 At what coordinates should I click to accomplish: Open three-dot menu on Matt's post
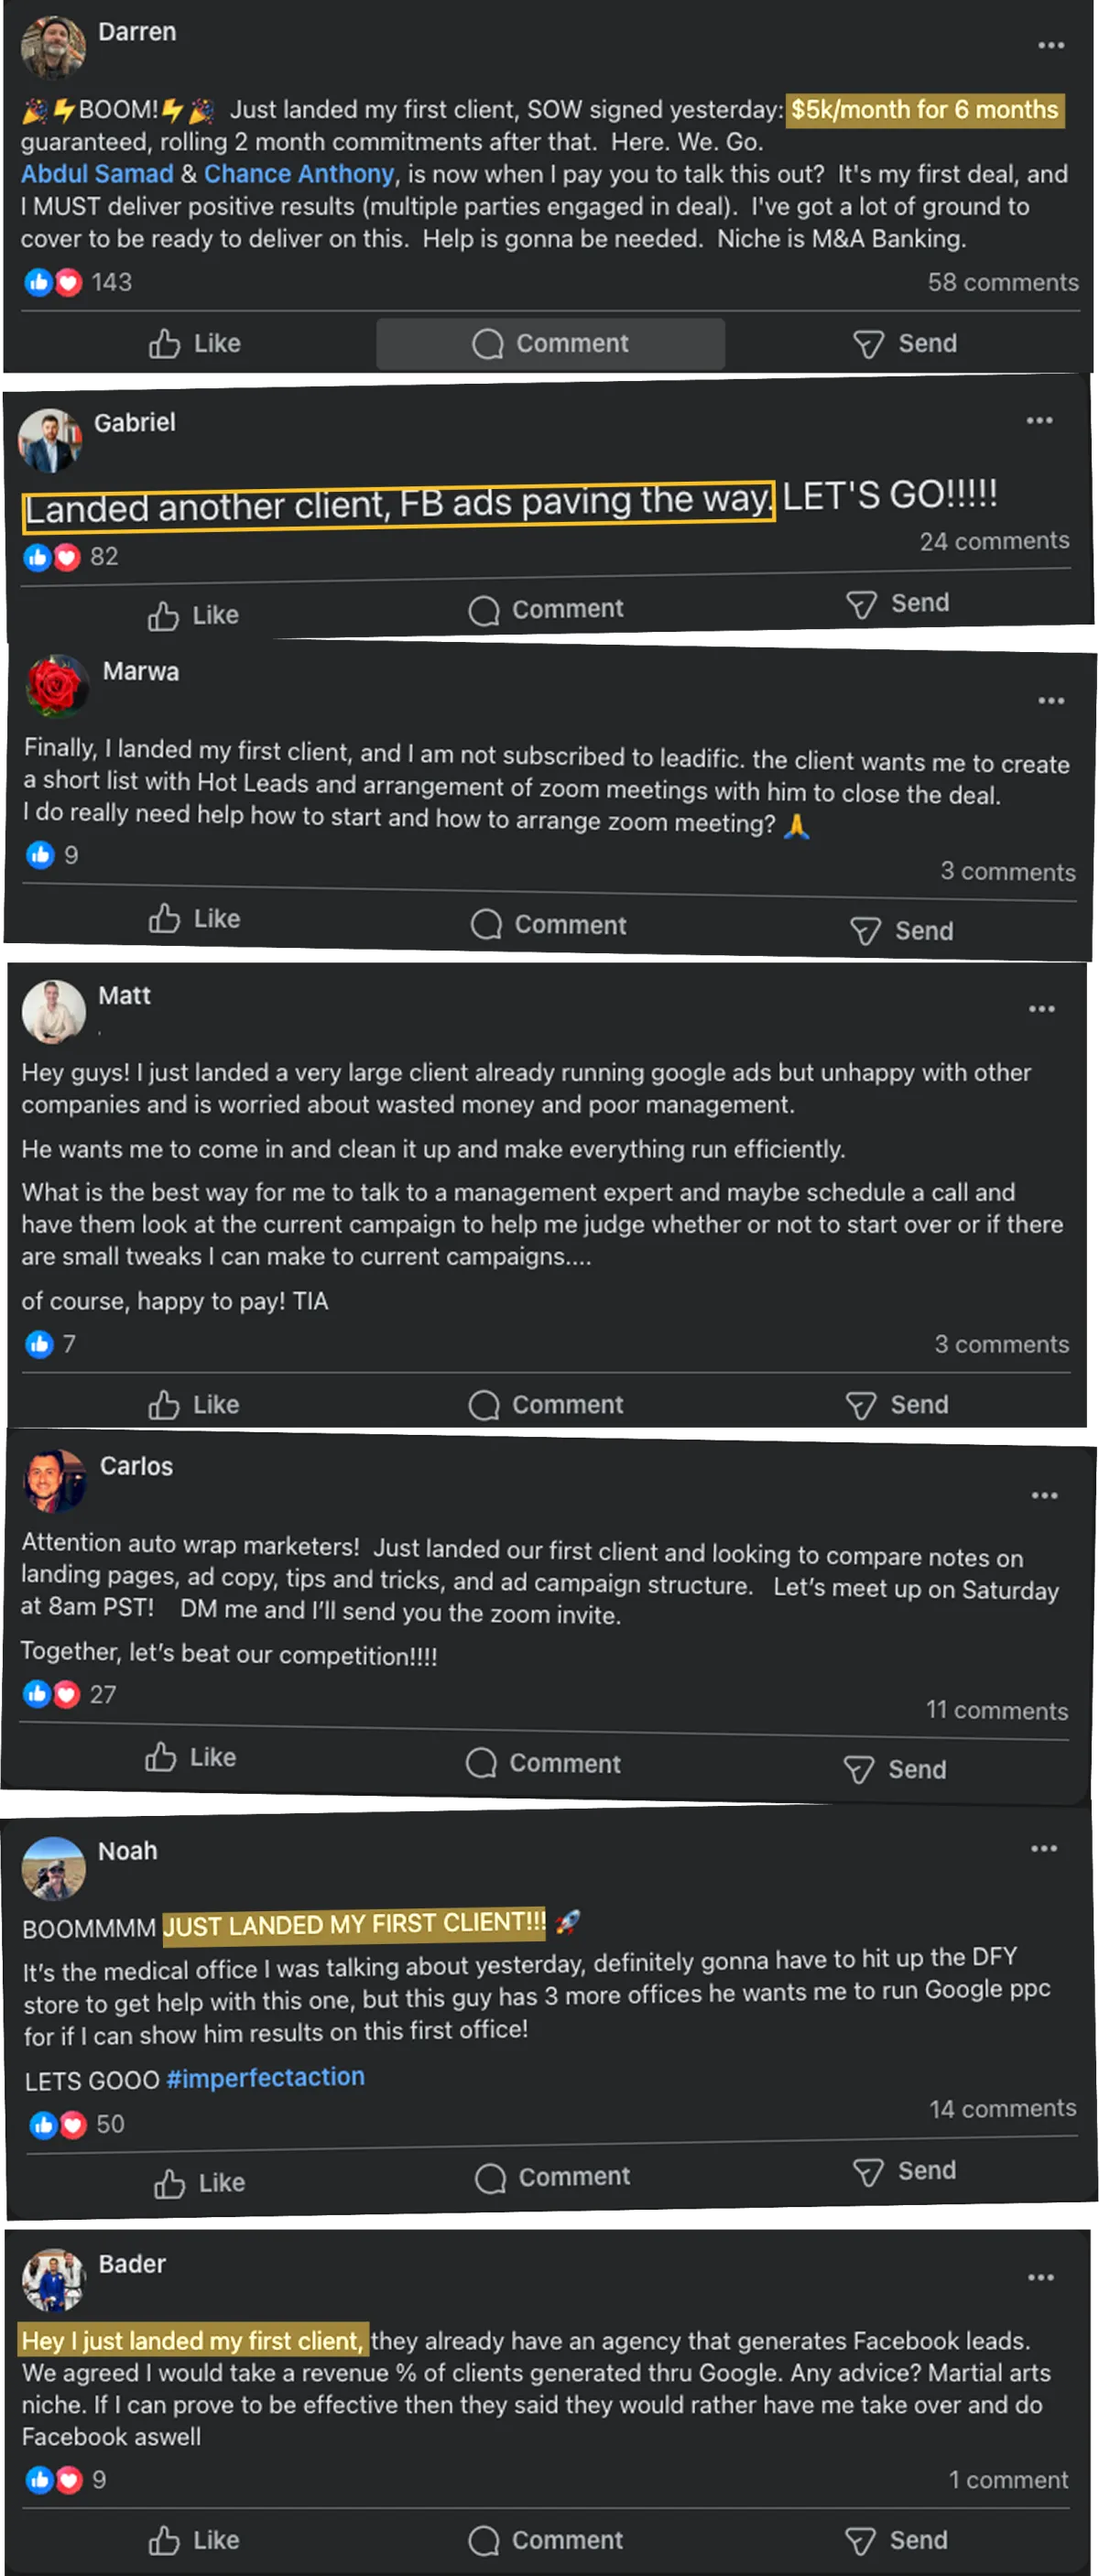(1041, 1009)
